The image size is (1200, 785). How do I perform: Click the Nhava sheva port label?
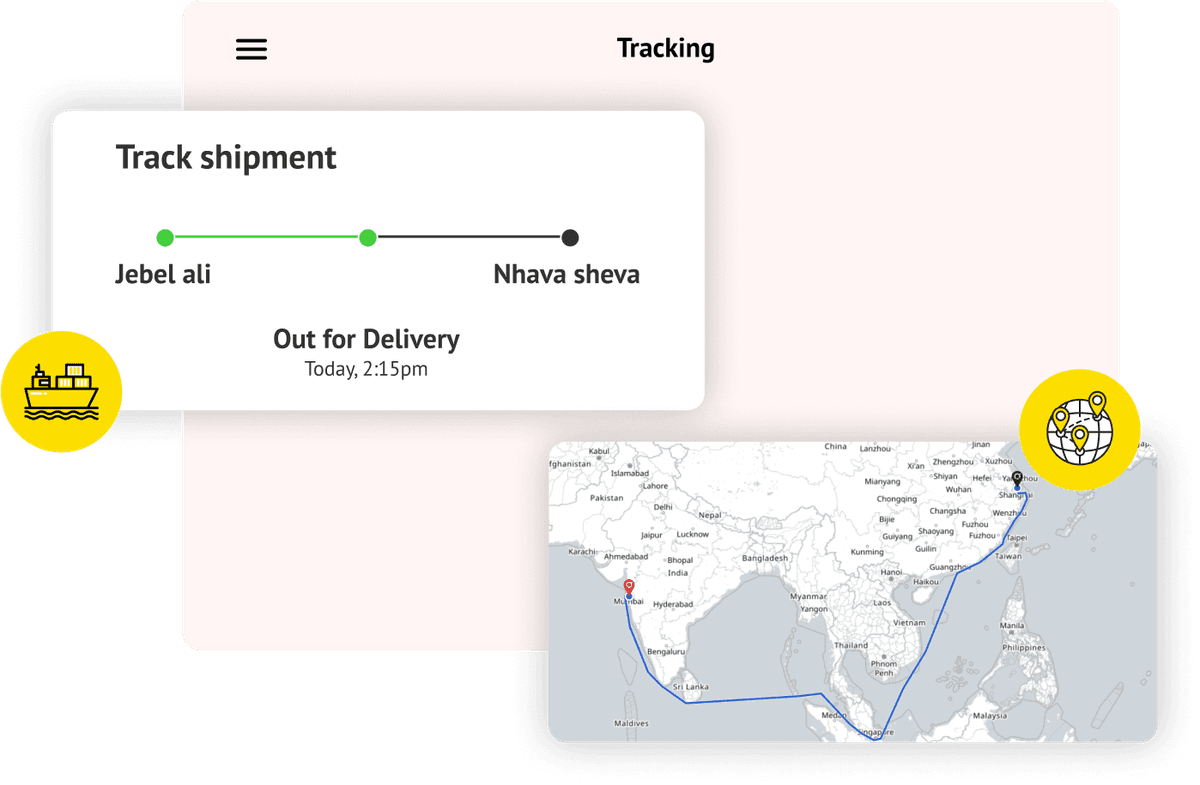tap(566, 275)
